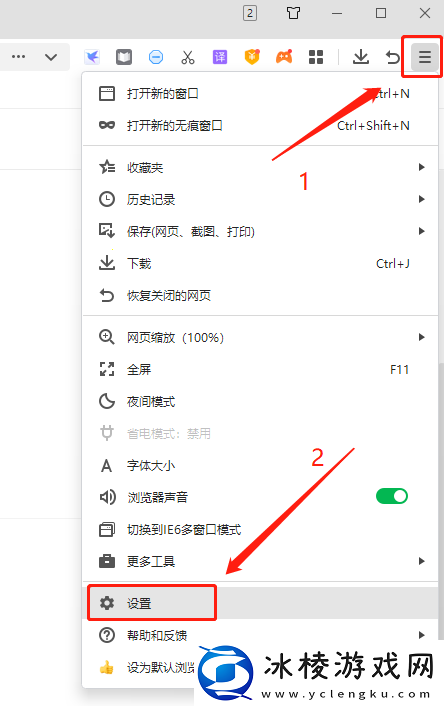
Task: Click the download arrow toolbar icon
Action: (x=361, y=57)
